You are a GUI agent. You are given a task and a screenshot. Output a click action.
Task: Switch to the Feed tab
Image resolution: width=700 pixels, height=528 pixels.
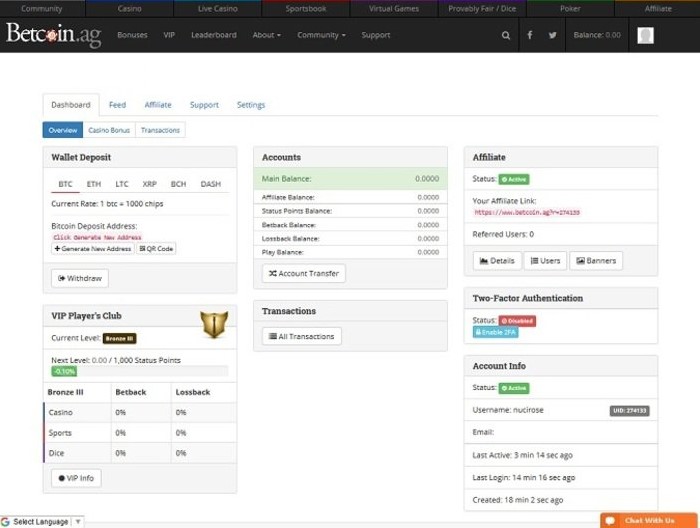117,105
